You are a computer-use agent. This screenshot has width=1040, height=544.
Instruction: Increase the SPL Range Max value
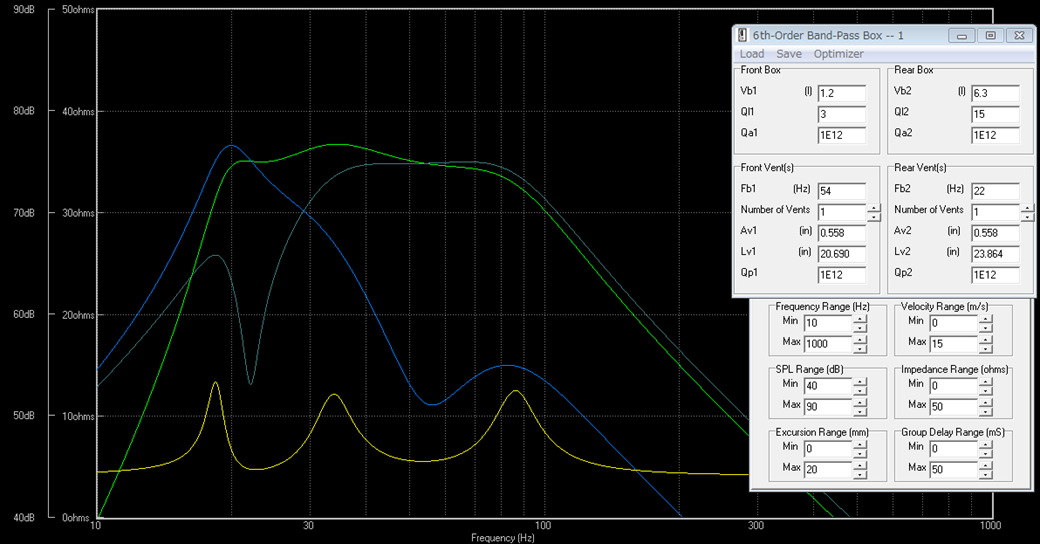860,401
